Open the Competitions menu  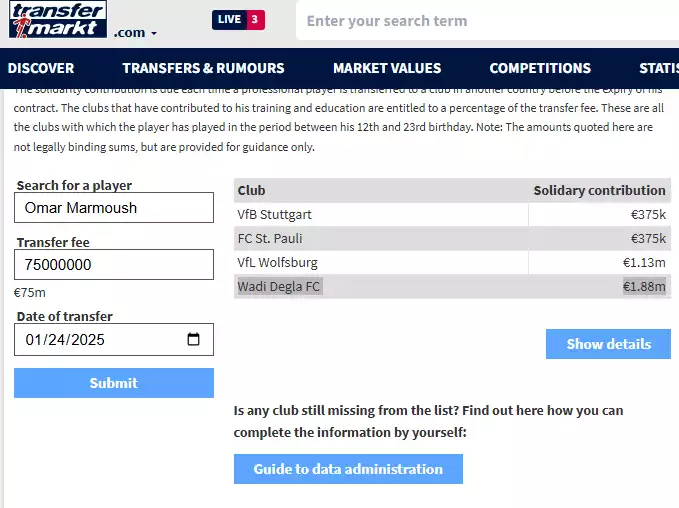(x=539, y=68)
